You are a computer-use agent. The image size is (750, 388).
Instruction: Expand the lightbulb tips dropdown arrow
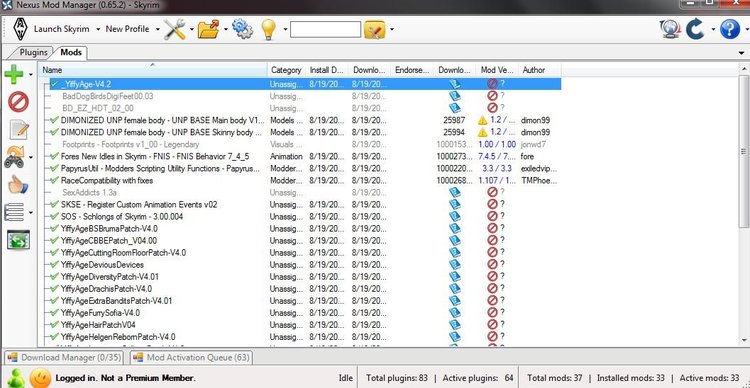[285, 29]
